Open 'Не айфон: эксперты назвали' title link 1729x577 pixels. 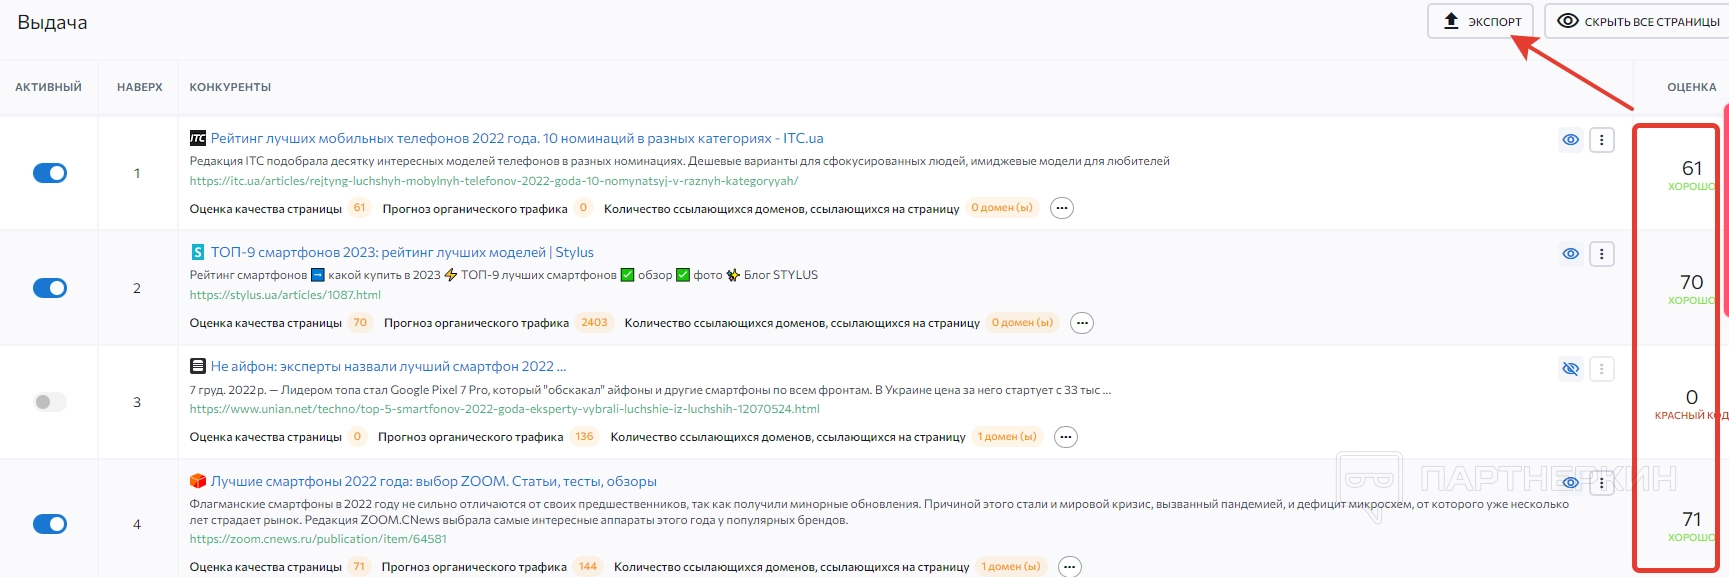388,366
